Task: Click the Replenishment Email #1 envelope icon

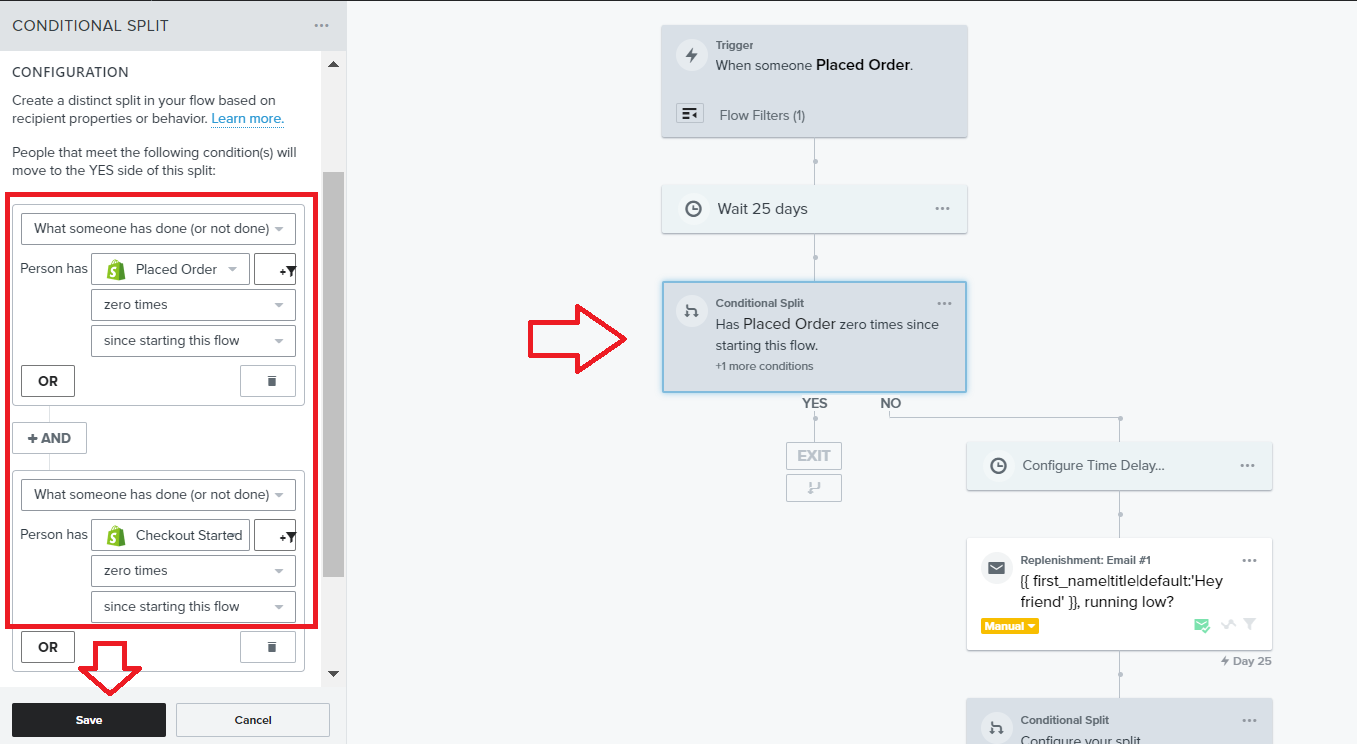Action: coord(996,568)
